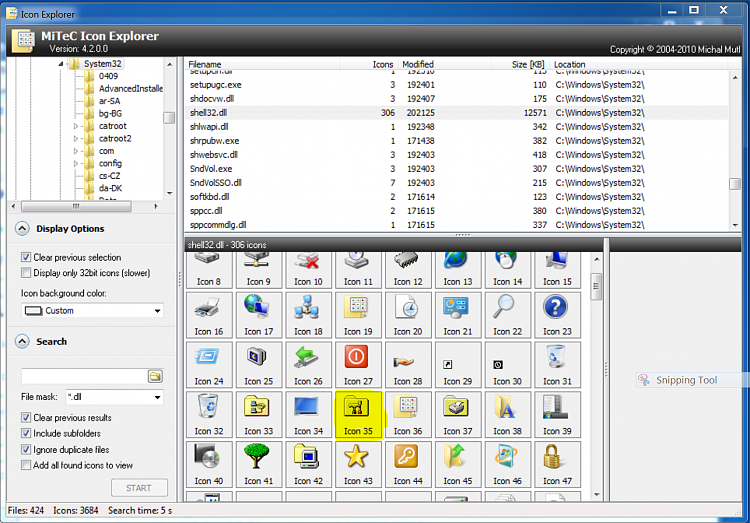Viewport: 750px width, 523px height.
Task: Toggle Clear previous selection checkbox
Action: click(x=26, y=257)
